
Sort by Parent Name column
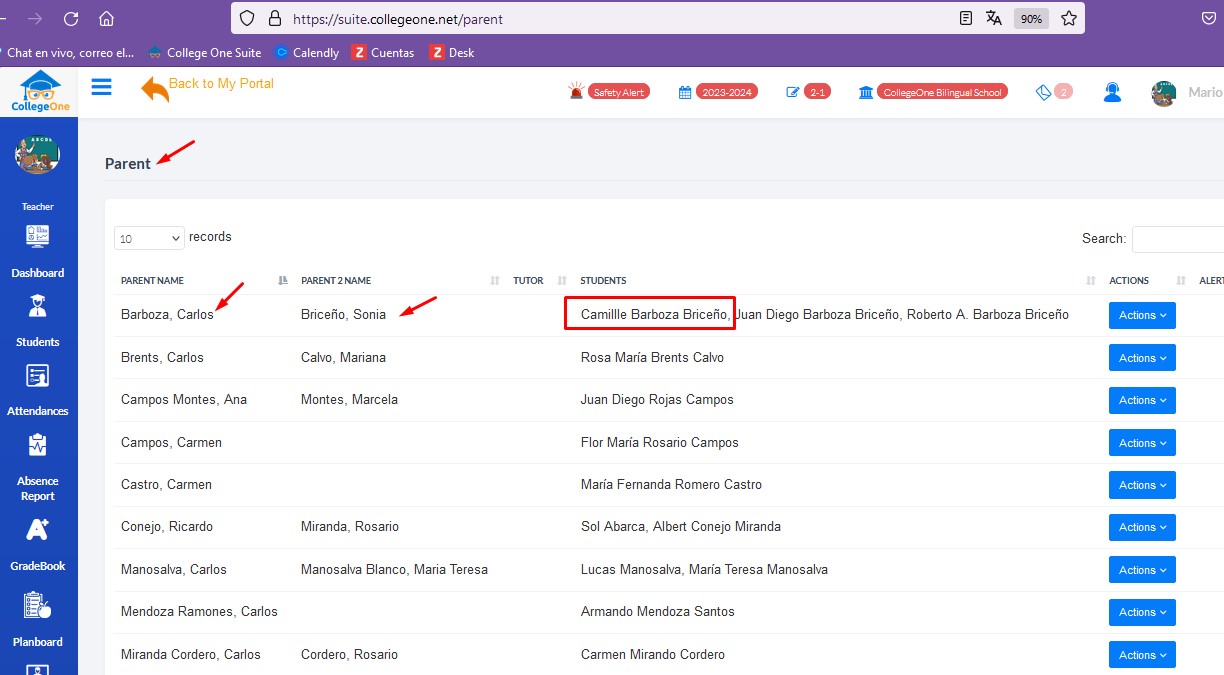[204, 281]
